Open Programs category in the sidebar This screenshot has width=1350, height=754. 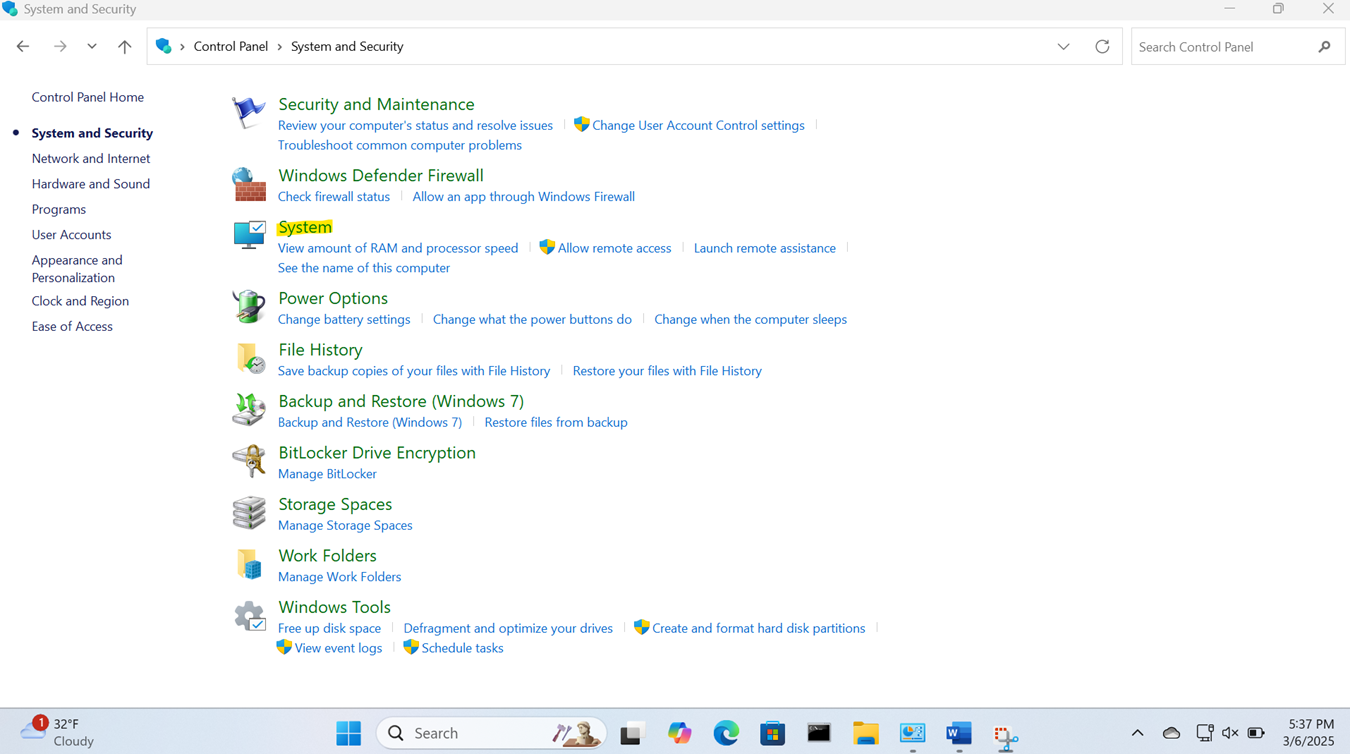point(58,209)
